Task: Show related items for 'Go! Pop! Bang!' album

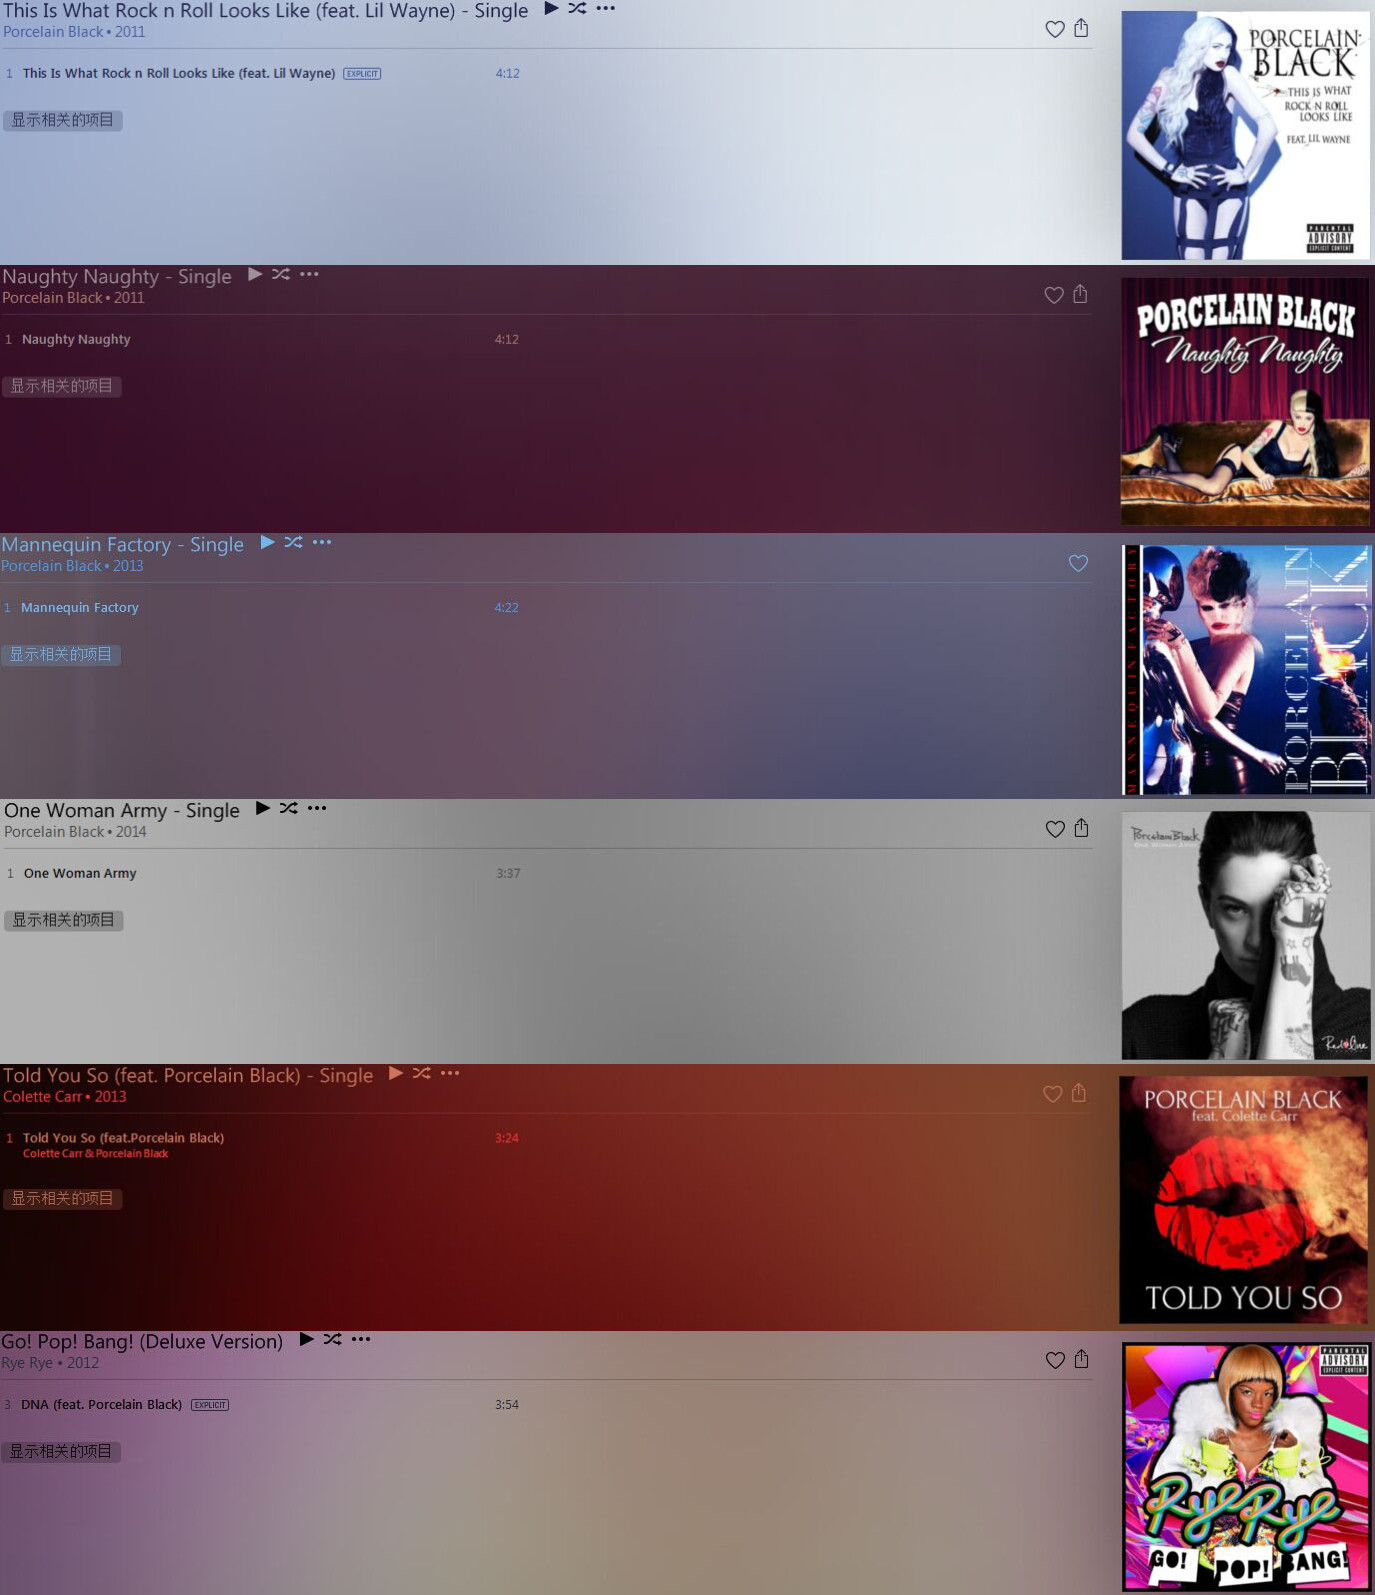Action: coord(61,1451)
